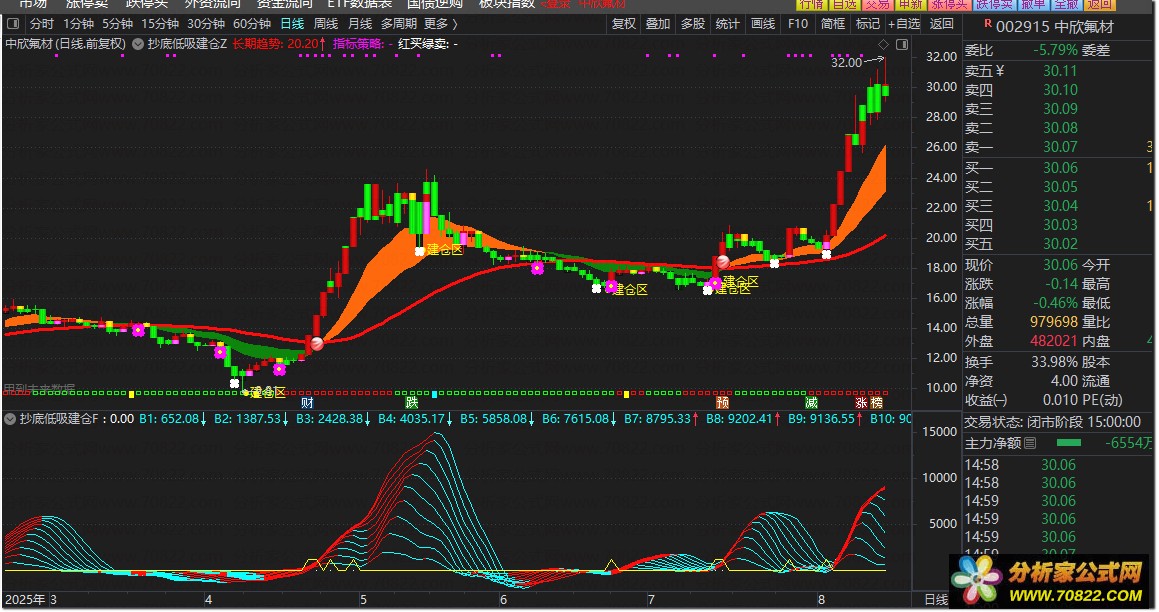
Task: Switch to the 15分钟 period tab
Action: (160, 24)
